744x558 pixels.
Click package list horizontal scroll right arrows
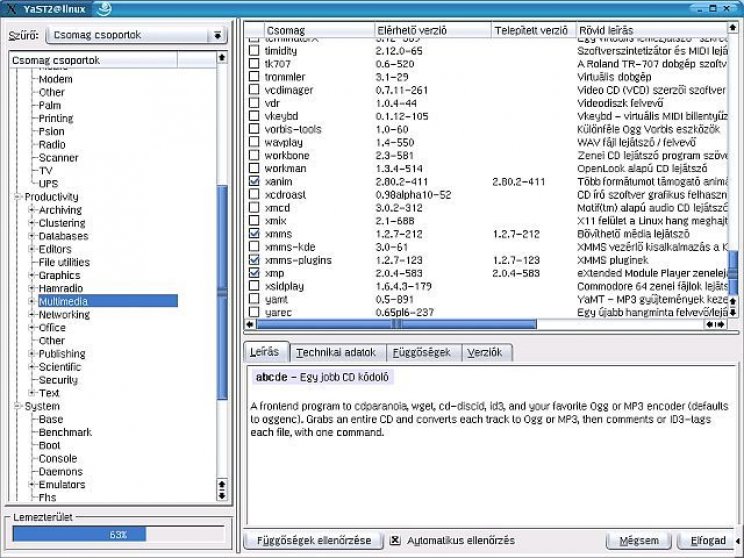click(x=716, y=325)
